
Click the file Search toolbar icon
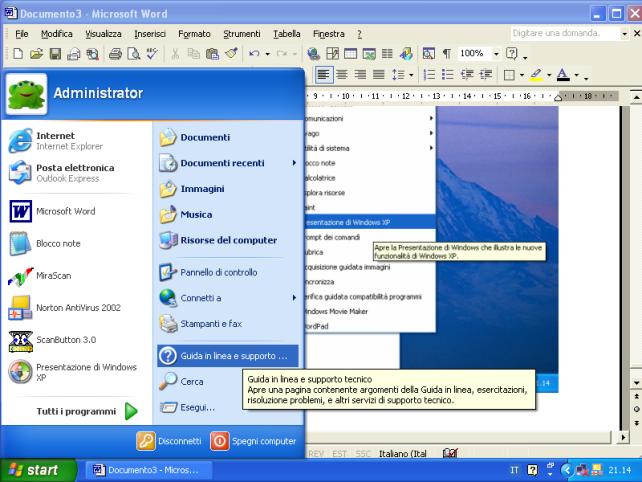point(93,54)
